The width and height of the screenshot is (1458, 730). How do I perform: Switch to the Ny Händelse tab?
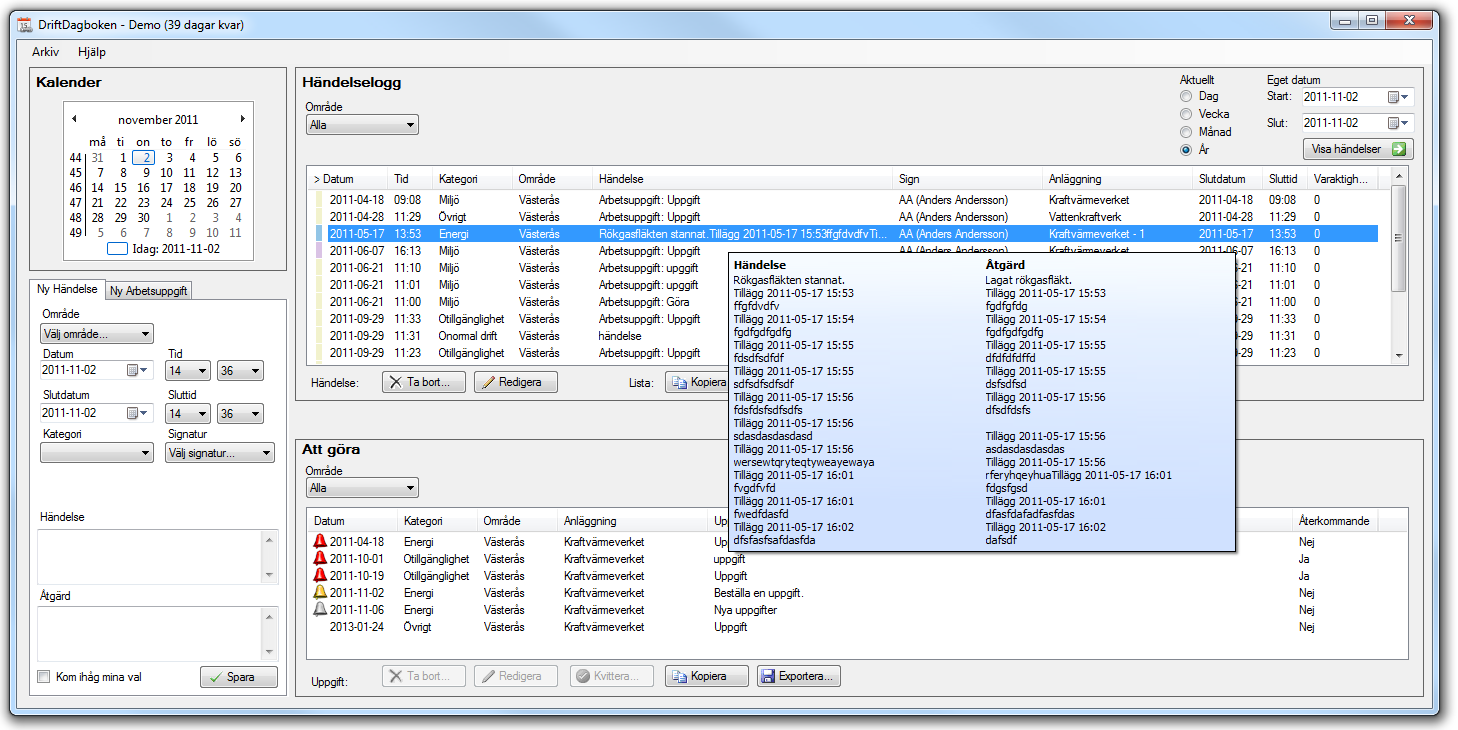click(67, 289)
